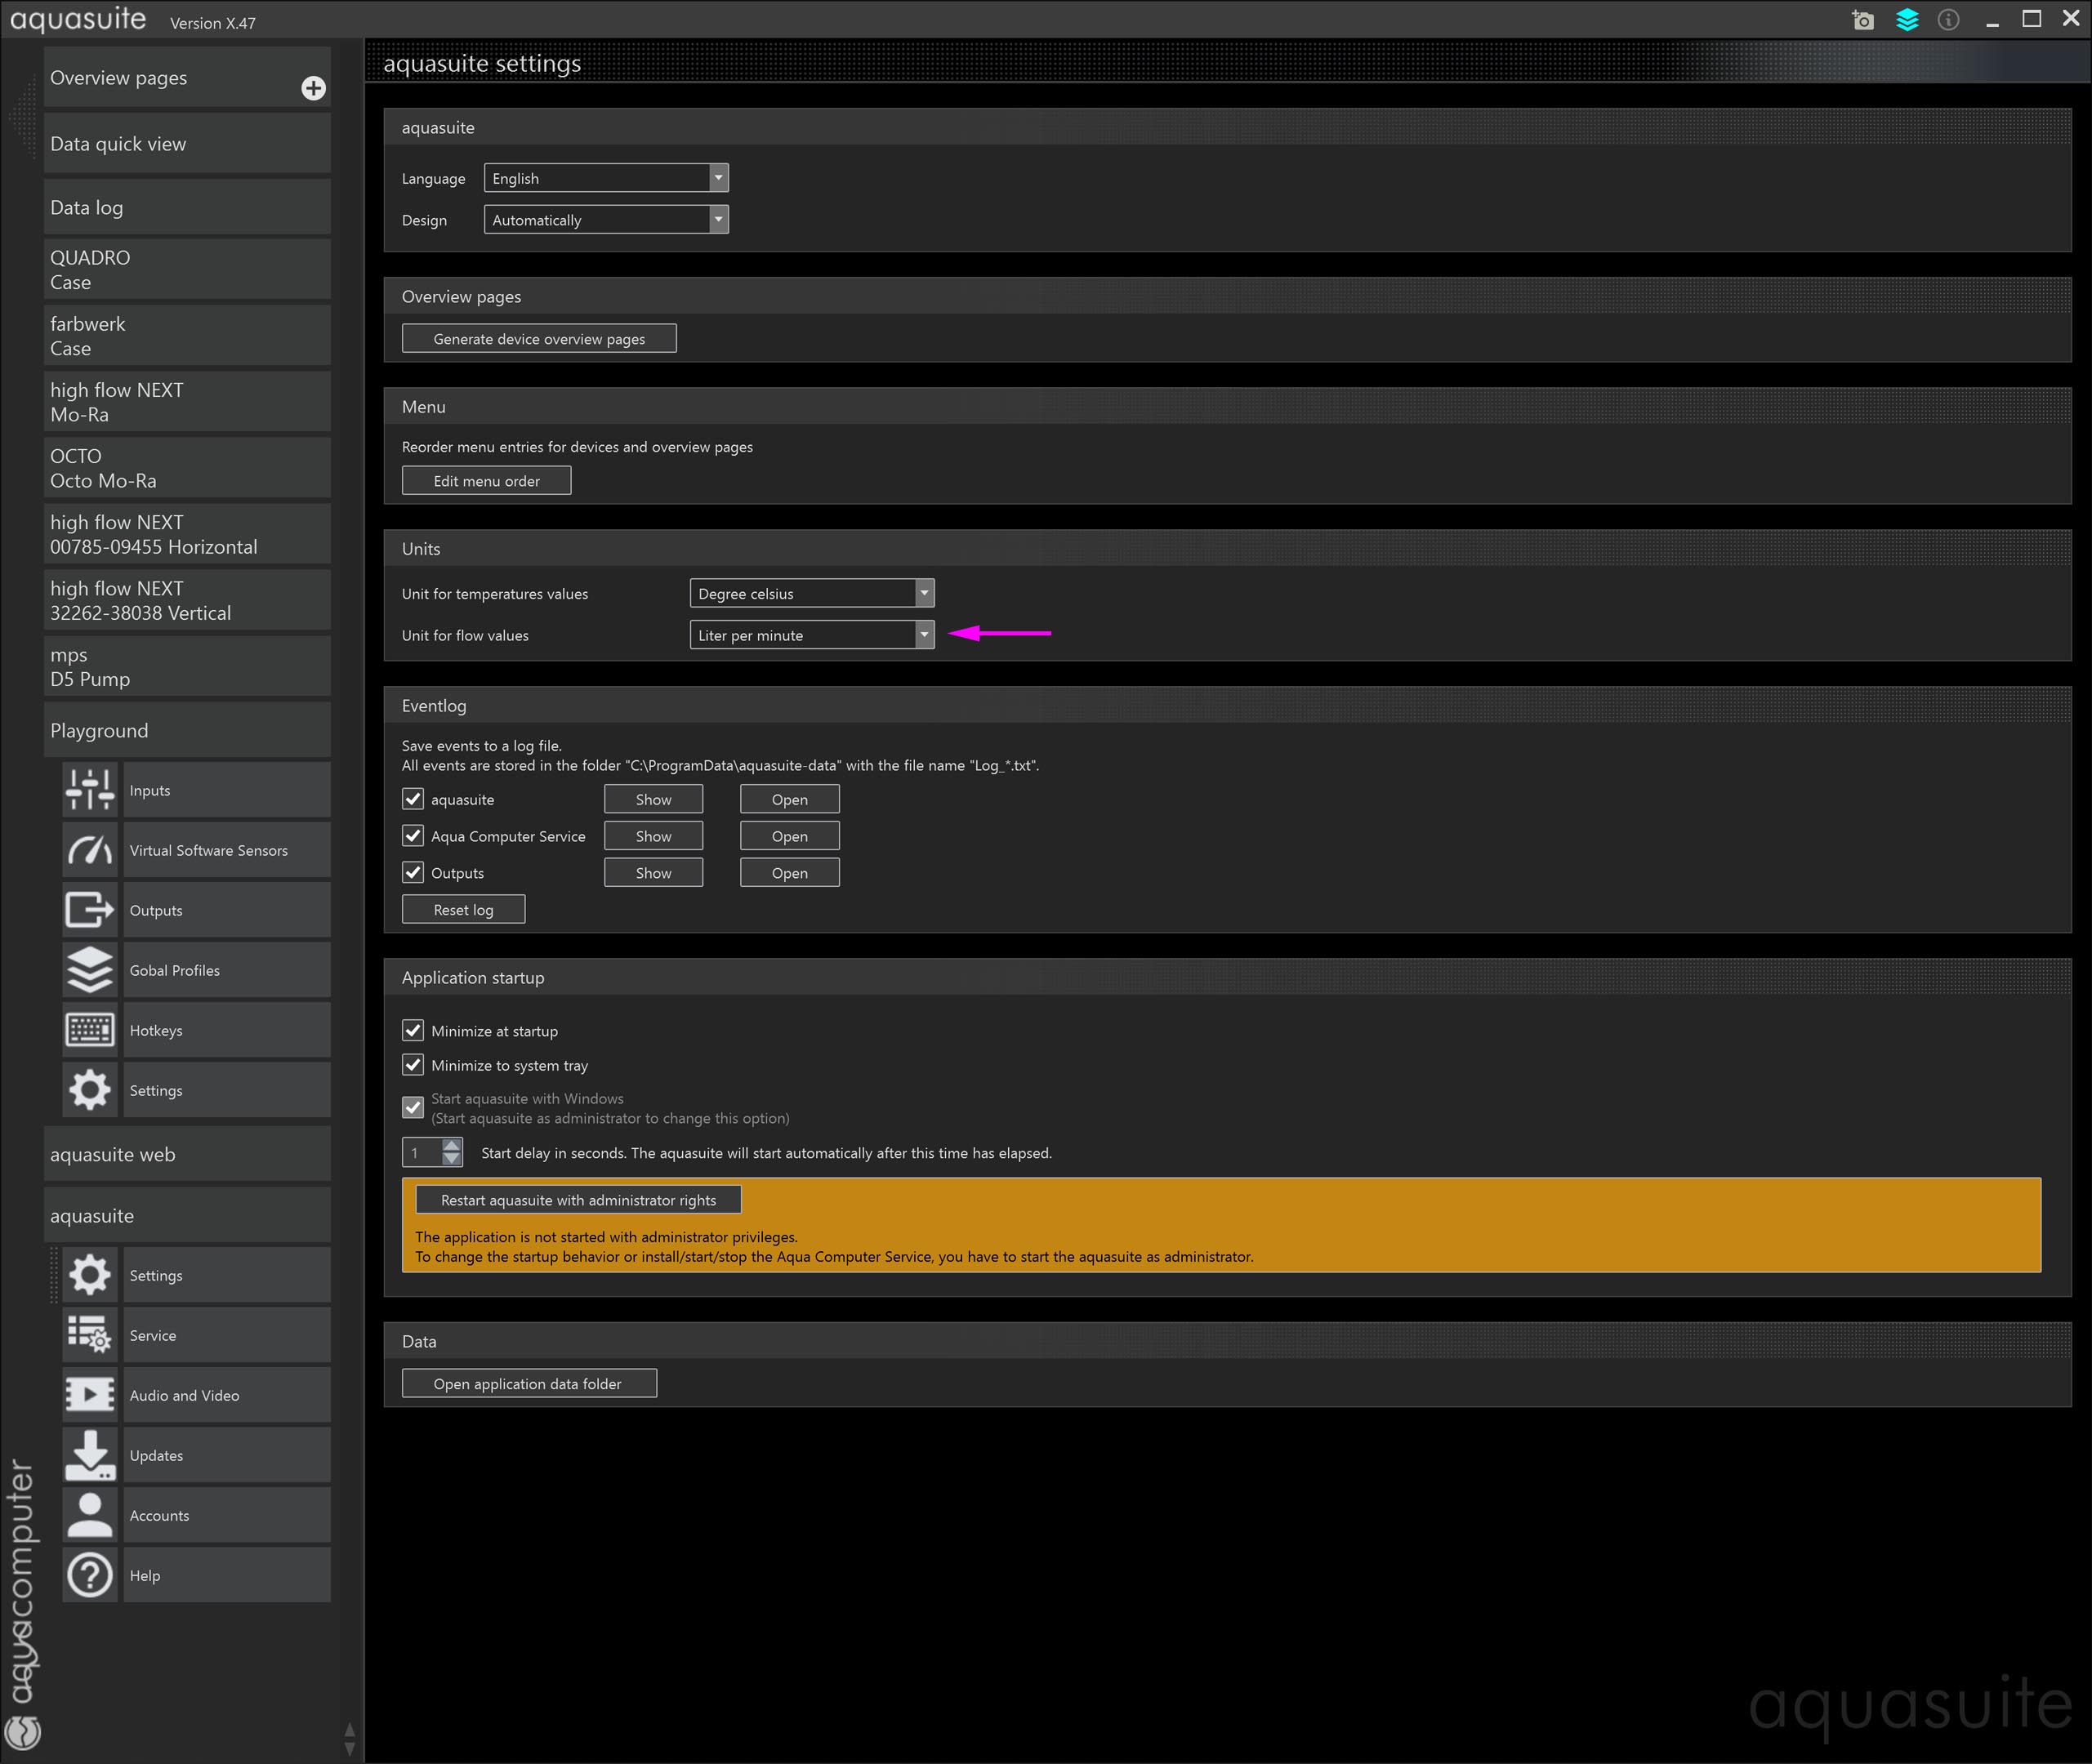Open the Audio and Video film icon
This screenshot has width=2092, height=1764.
pos(90,1395)
